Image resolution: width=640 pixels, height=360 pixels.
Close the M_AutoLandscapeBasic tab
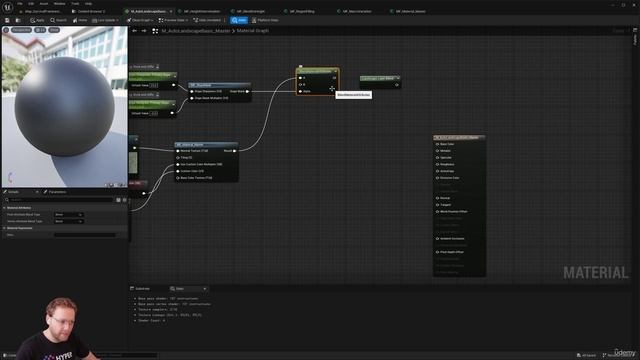tap(171, 11)
